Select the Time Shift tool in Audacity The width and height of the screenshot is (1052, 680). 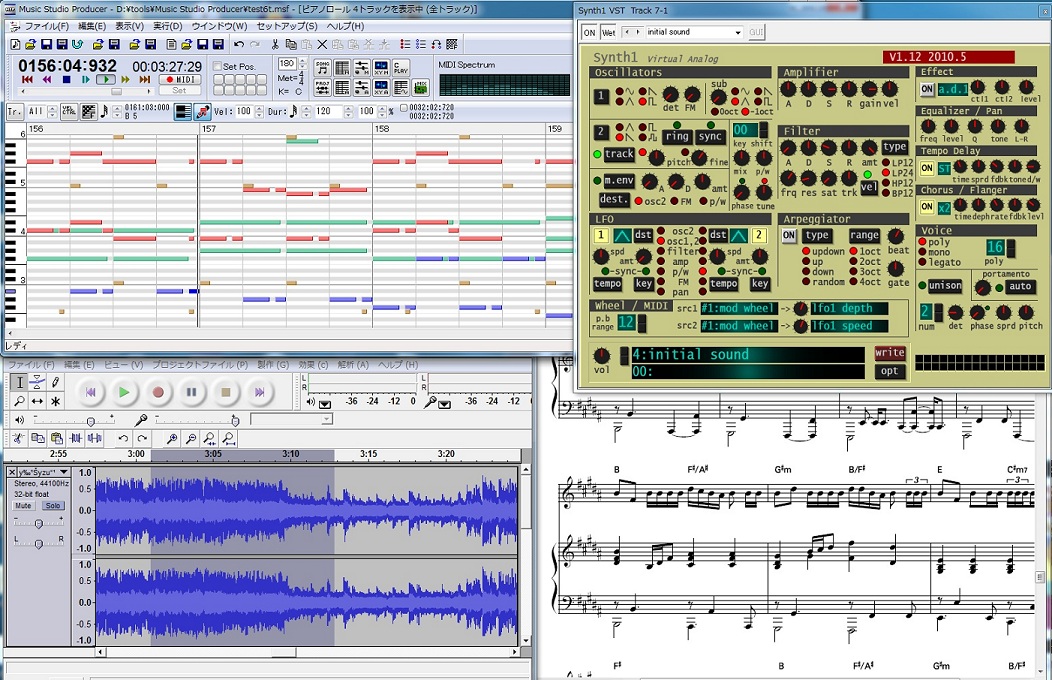pos(37,401)
